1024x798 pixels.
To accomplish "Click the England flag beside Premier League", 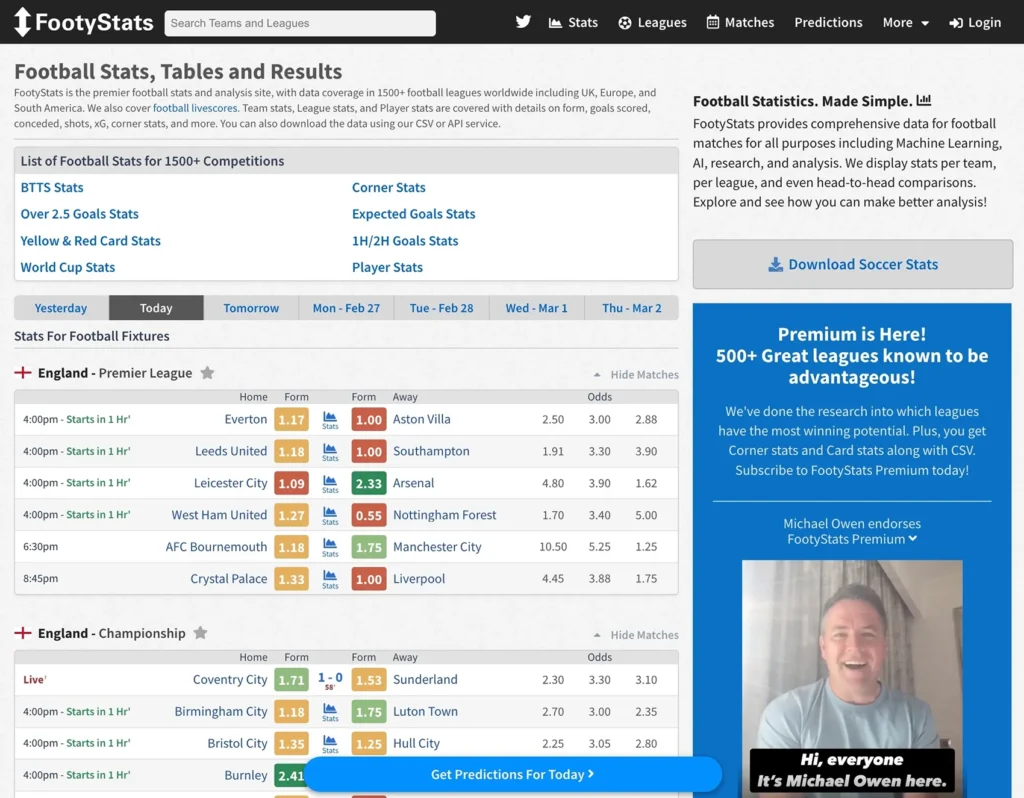I will click(x=23, y=373).
